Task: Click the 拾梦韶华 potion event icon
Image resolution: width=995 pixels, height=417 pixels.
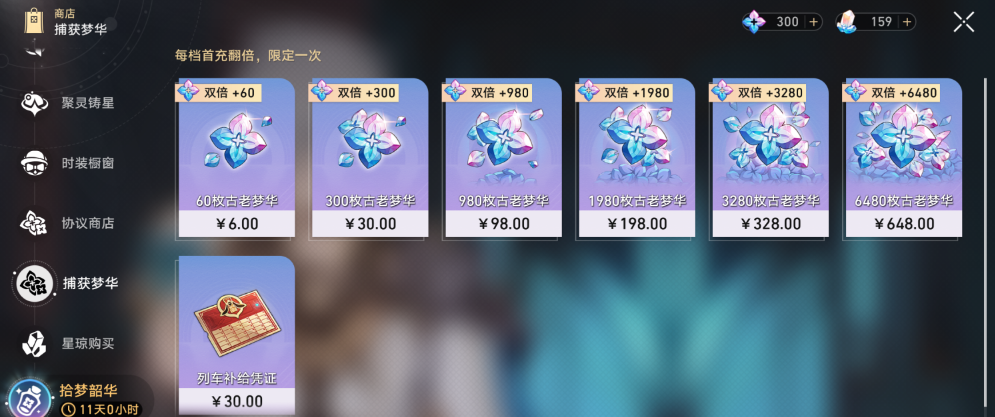Action: point(30,397)
